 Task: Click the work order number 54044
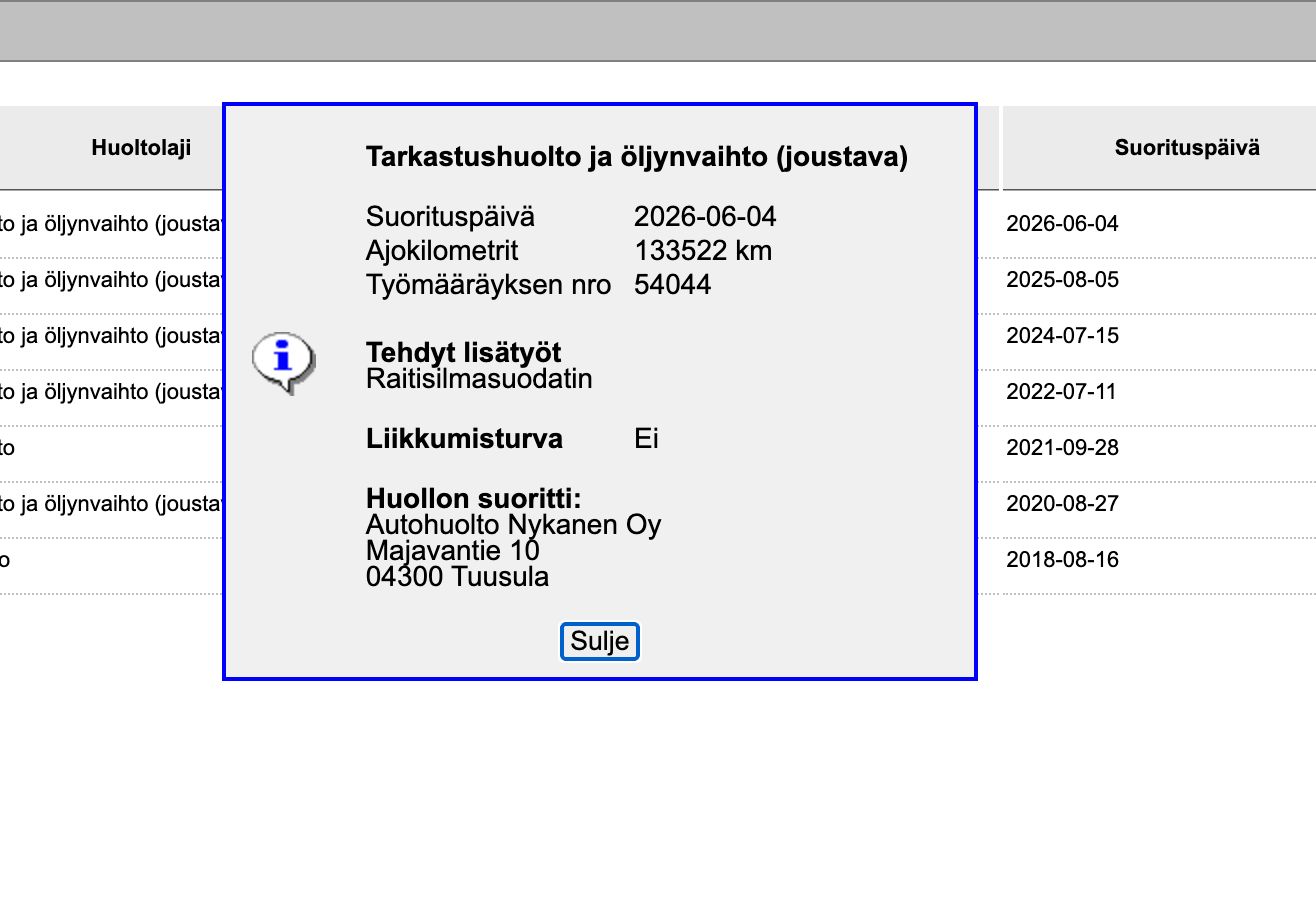point(672,285)
